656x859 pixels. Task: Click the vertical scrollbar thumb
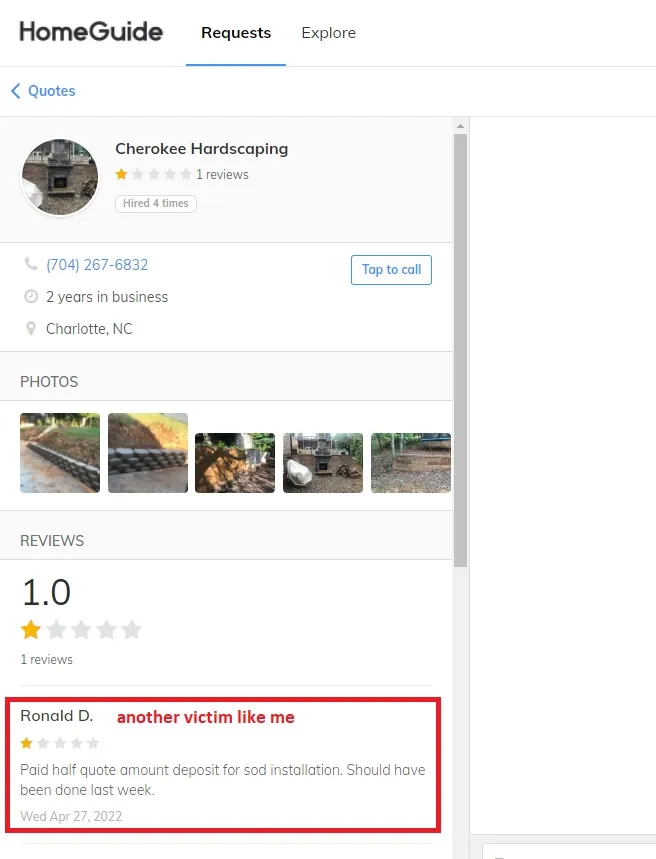[460, 351]
